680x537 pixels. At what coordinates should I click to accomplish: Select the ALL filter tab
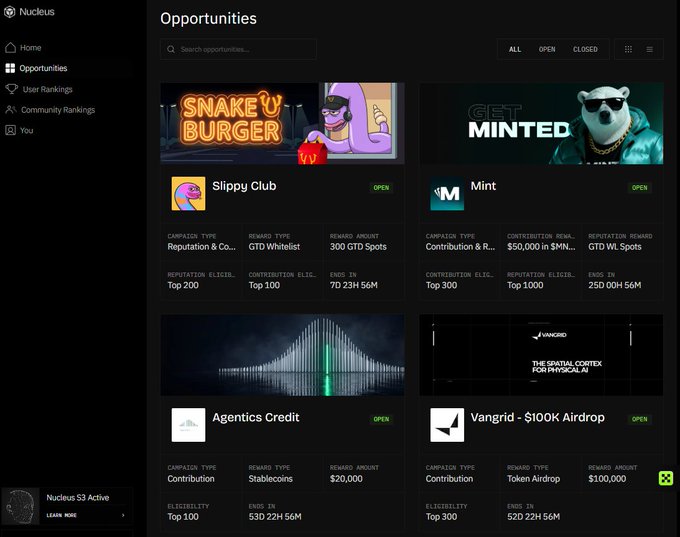515,49
